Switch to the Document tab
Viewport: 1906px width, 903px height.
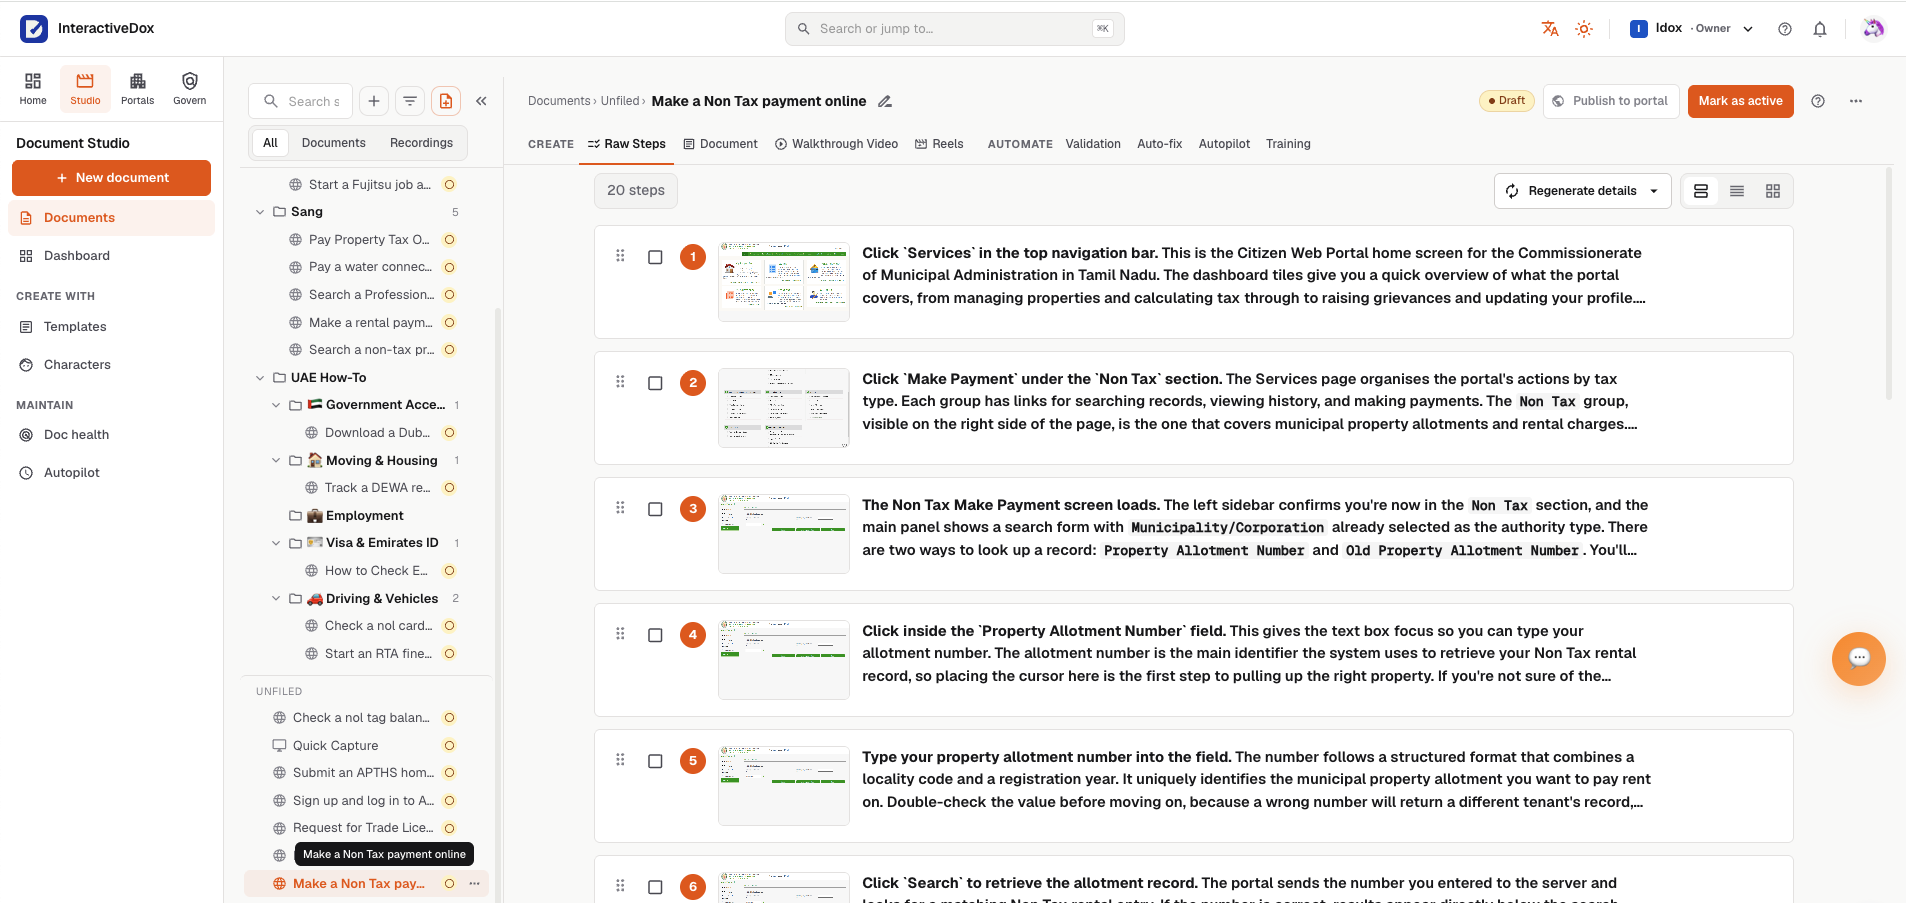point(720,144)
